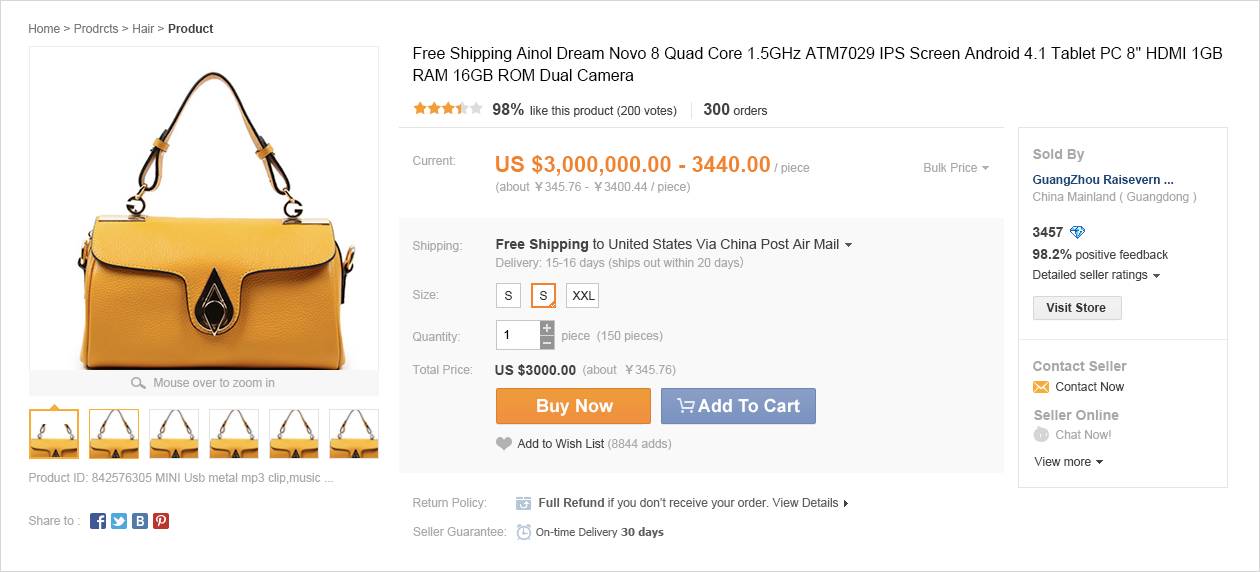The height and width of the screenshot is (572, 1260).
Task: Share product via VK icon
Action: 140,521
